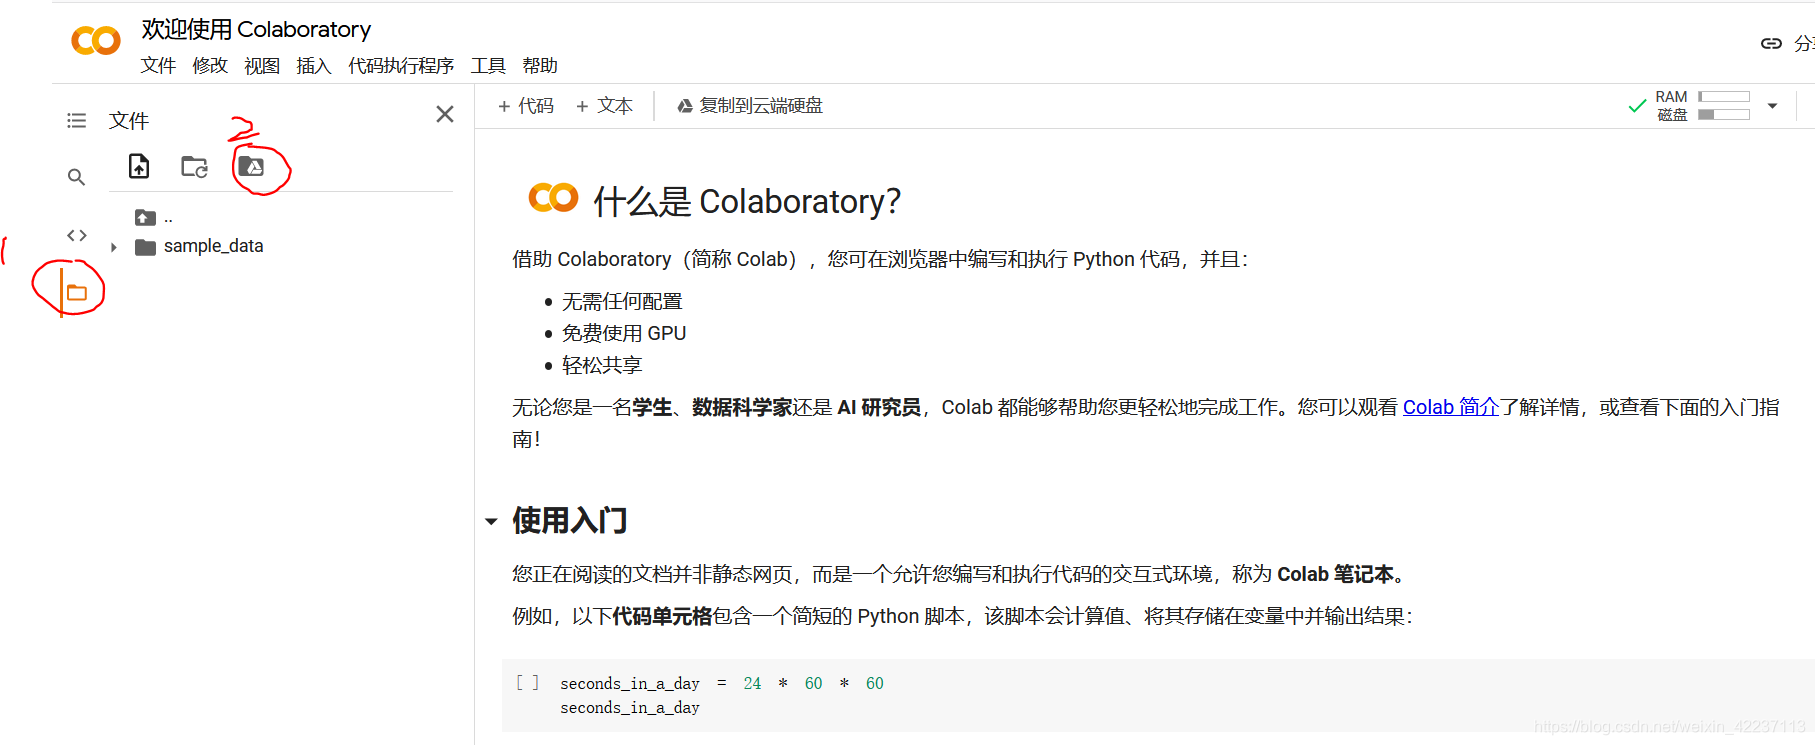Click the Colaboratory CO logo
Viewport: 1815px width, 745px height.
pyautogui.click(x=96, y=41)
